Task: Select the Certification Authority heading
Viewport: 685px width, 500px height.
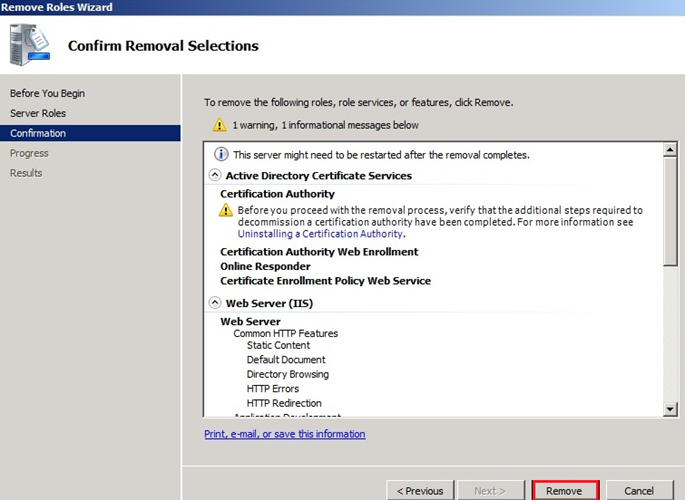Action: (277, 193)
